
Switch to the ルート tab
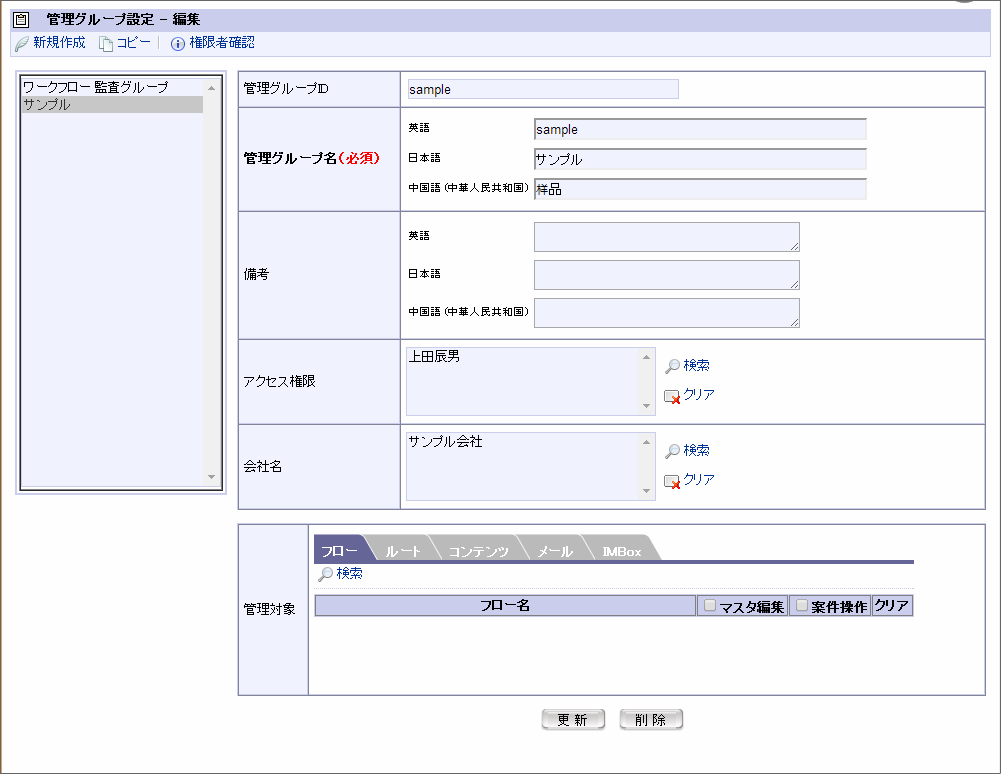403,550
